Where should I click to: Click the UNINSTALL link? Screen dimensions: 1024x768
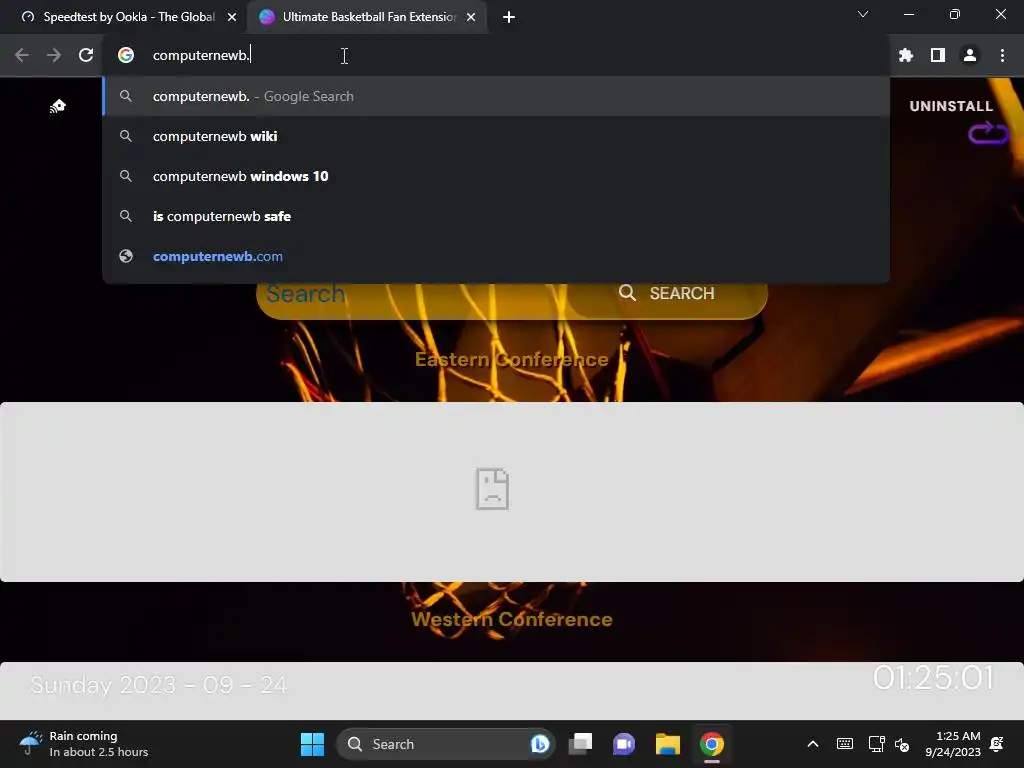pyautogui.click(x=951, y=106)
